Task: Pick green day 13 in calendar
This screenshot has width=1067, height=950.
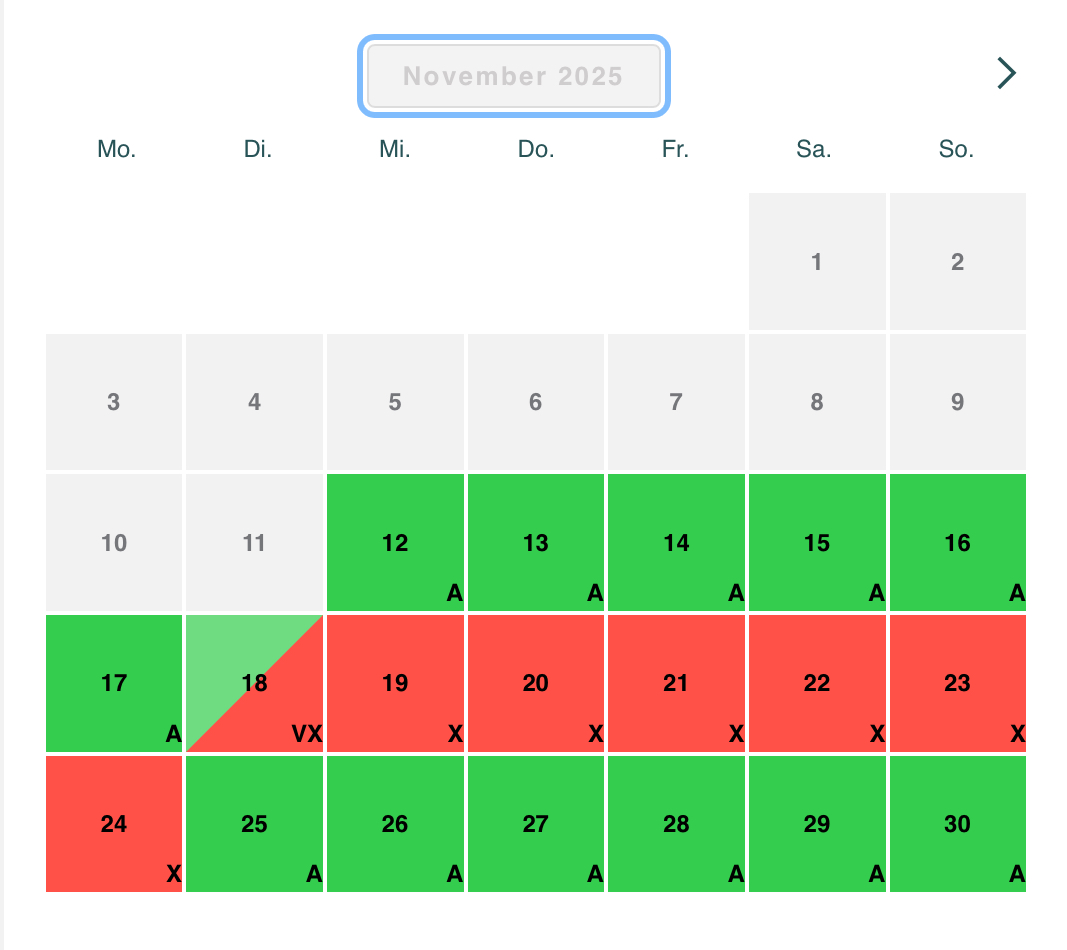Action: pyautogui.click(x=536, y=543)
